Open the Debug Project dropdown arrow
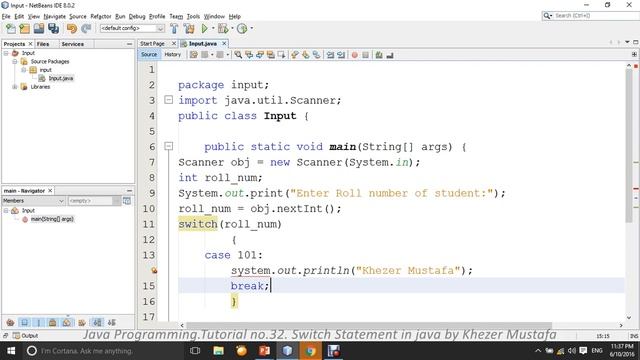The image size is (640, 360). click(232, 28)
